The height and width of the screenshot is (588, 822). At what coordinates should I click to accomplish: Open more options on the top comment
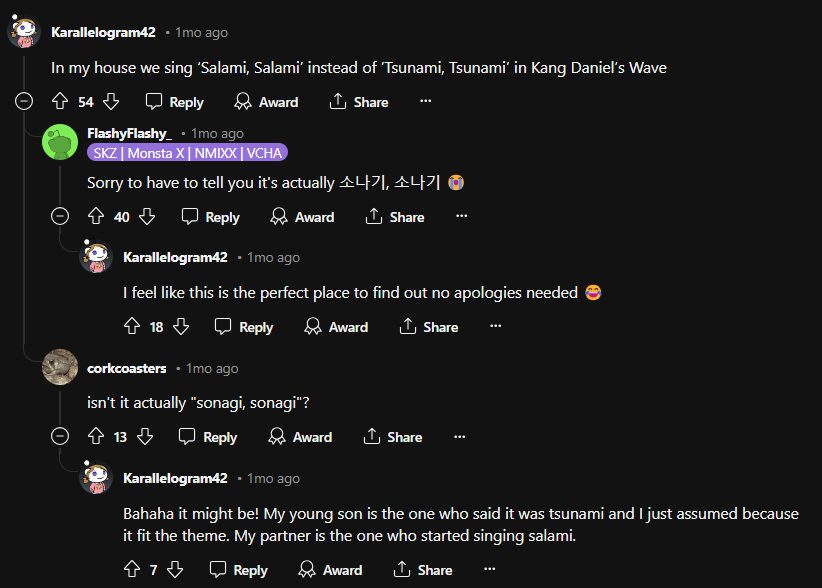point(425,101)
